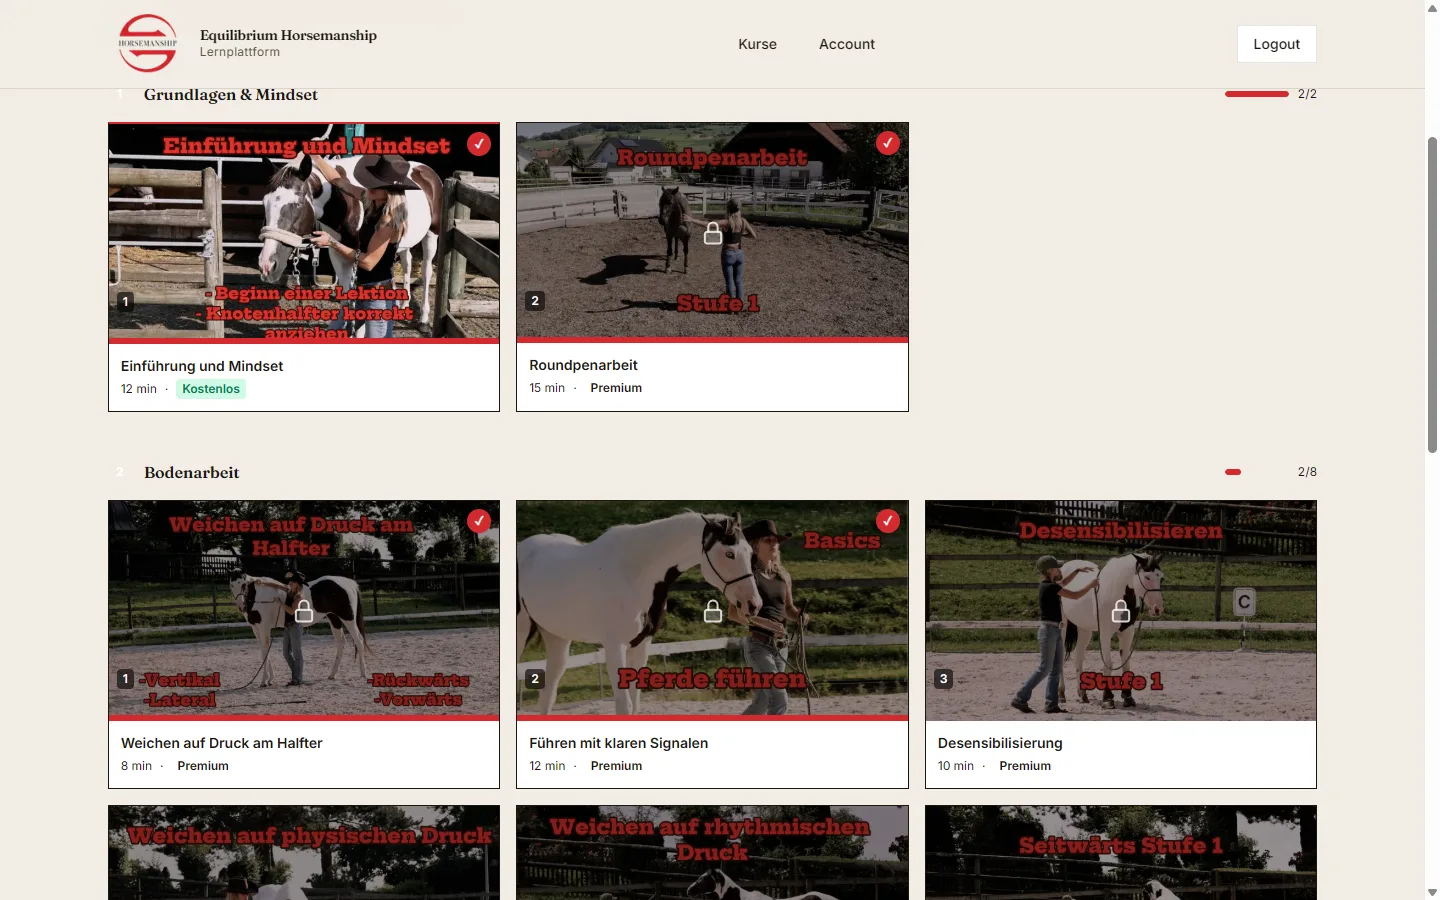The height and width of the screenshot is (900, 1440).
Task: Click number 2 badge on Roundpenarbeit lesson
Action: [535, 301]
